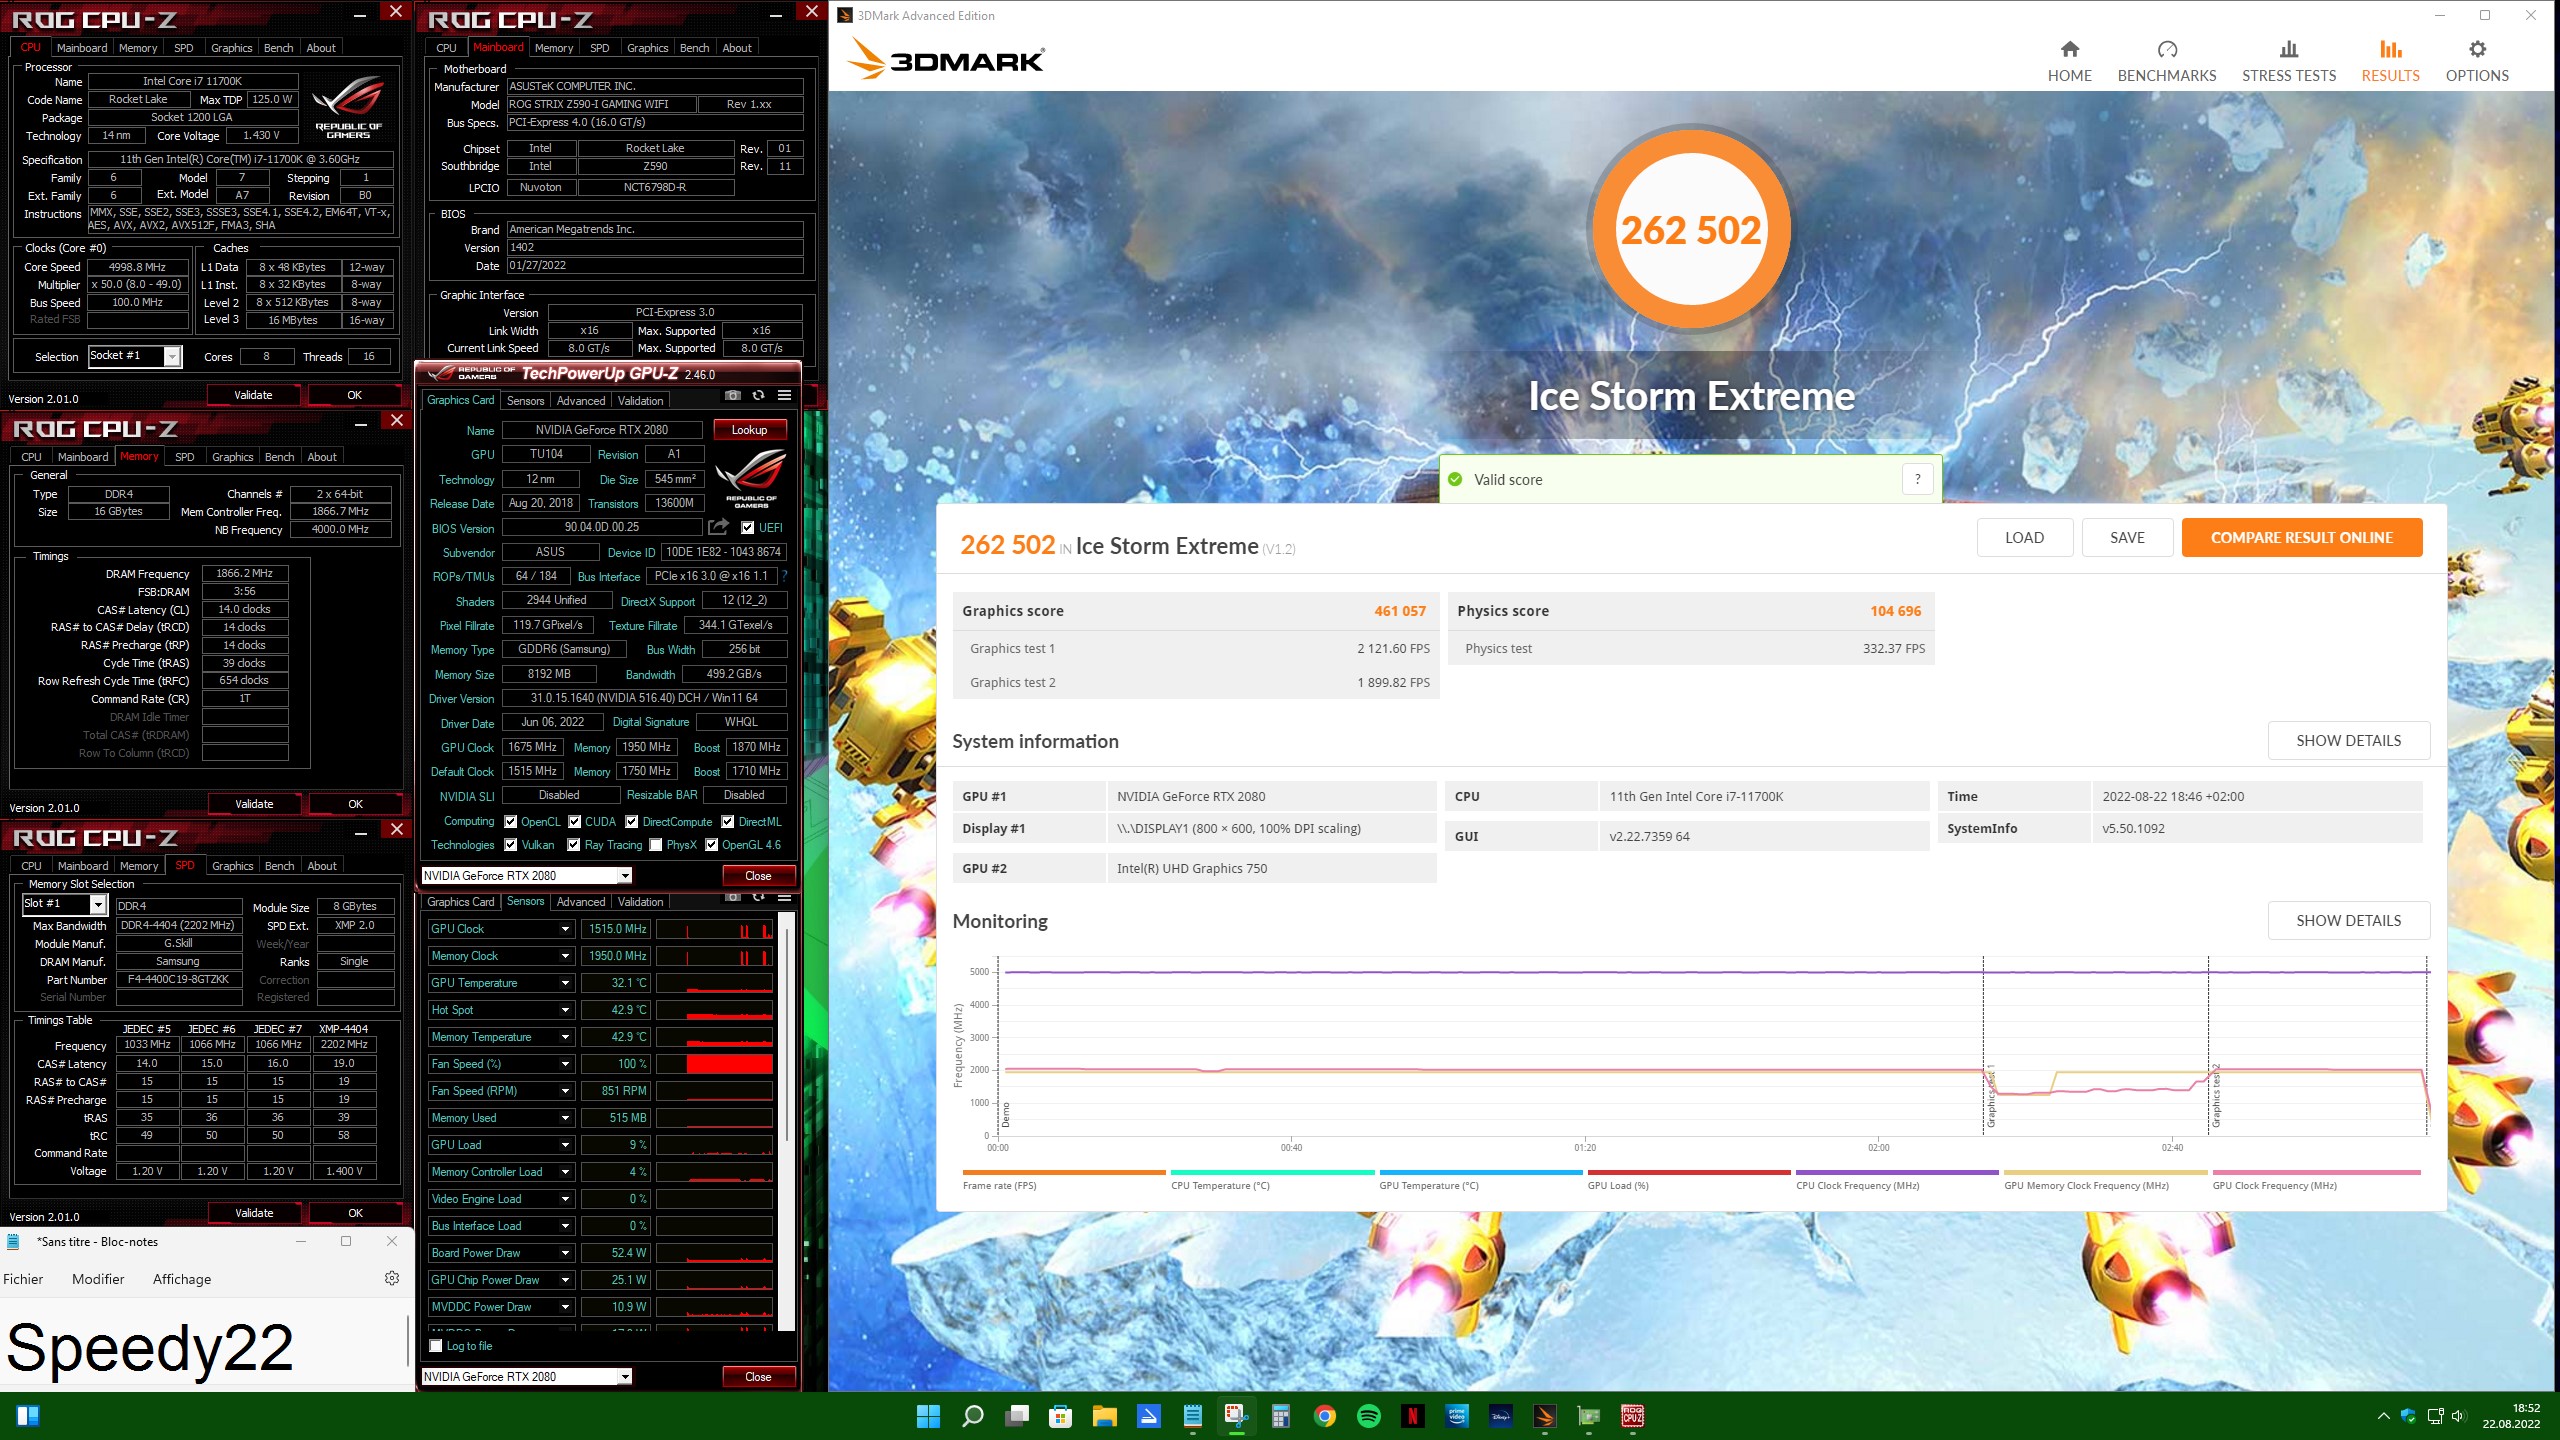The image size is (2560, 1440).
Task: Open taskbar Search
Action: tap(972, 1416)
